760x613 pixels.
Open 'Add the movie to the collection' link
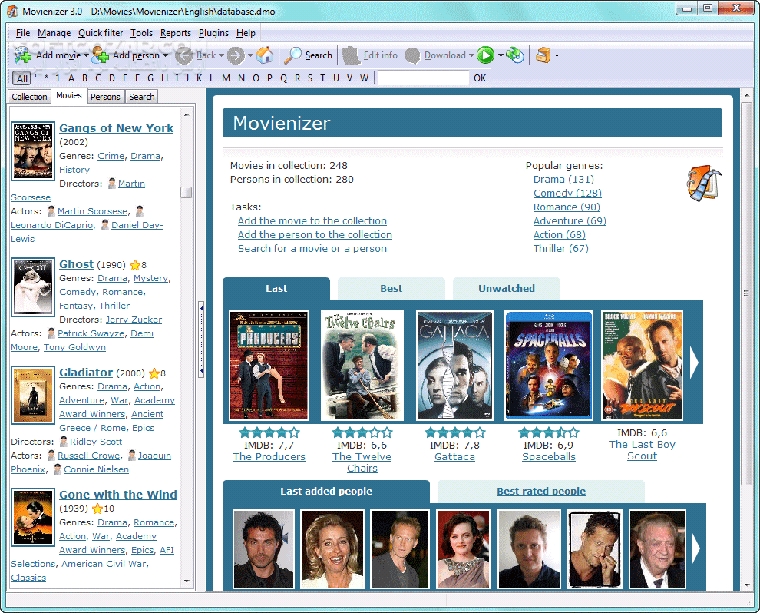(312, 221)
